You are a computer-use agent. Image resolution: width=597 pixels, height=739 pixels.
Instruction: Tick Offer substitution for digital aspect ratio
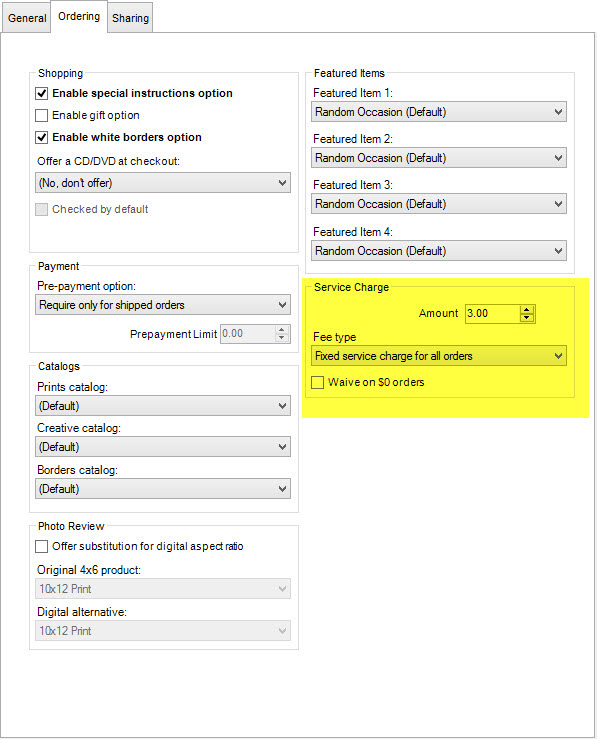tap(41, 546)
